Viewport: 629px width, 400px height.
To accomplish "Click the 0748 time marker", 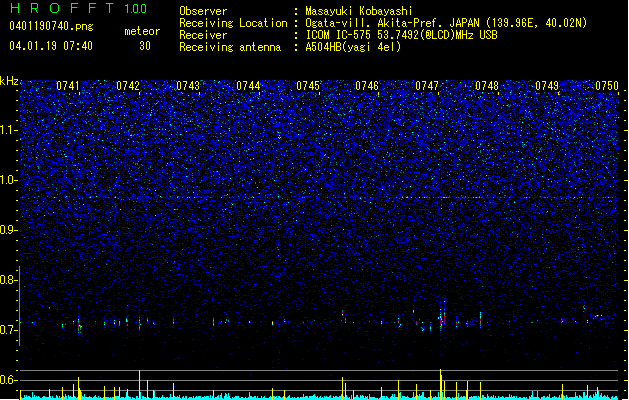I will pyautogui.click(x=487, y=86).
